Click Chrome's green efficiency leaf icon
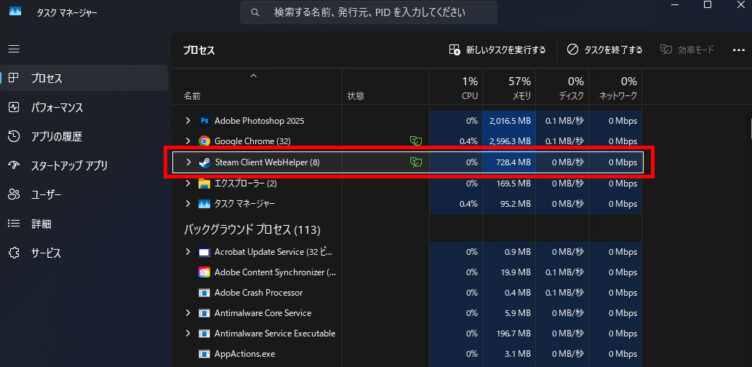This screenshot has width=752, height=367. pos(416,141)
